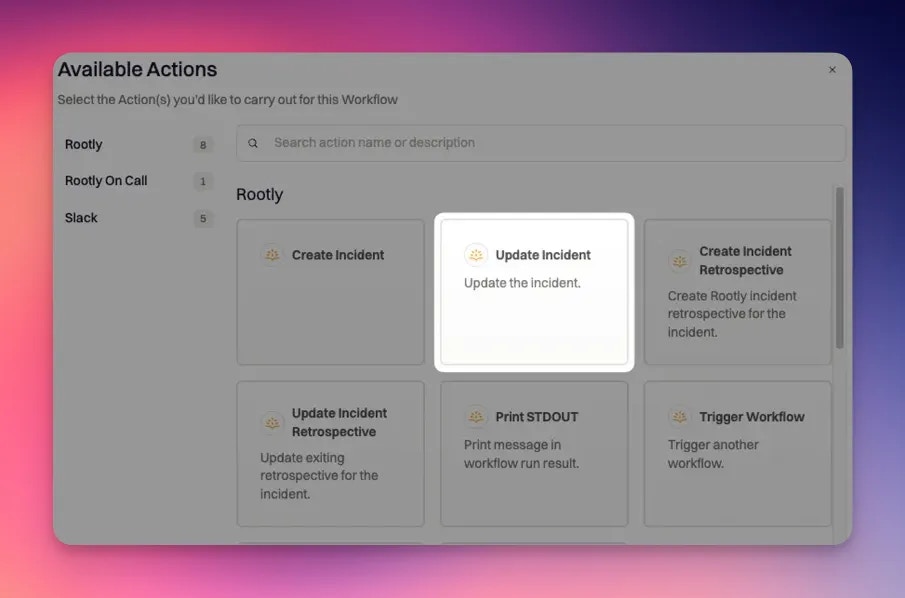The image size is (905, 598).
Task: Click the 'Update the incident.' description text
Action: tap(522, 283)
